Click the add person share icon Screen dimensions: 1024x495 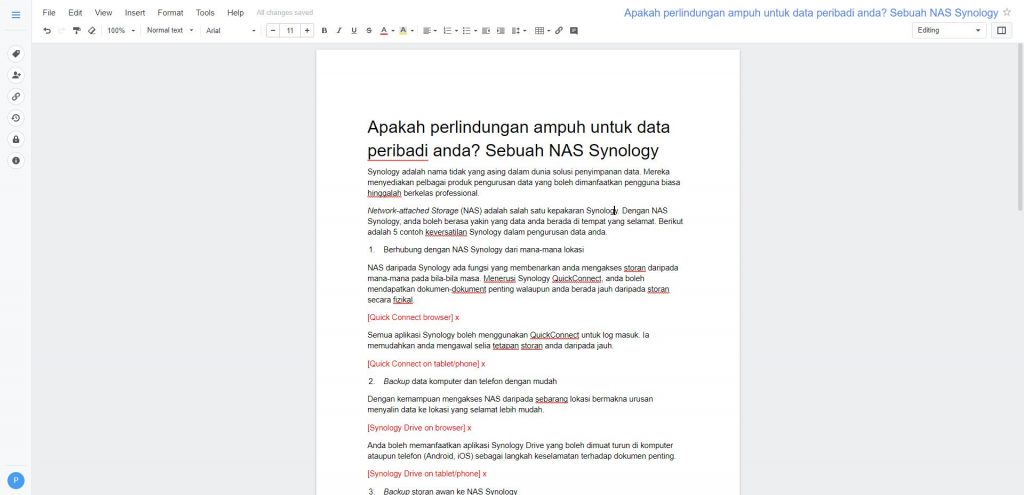[16, 75]
